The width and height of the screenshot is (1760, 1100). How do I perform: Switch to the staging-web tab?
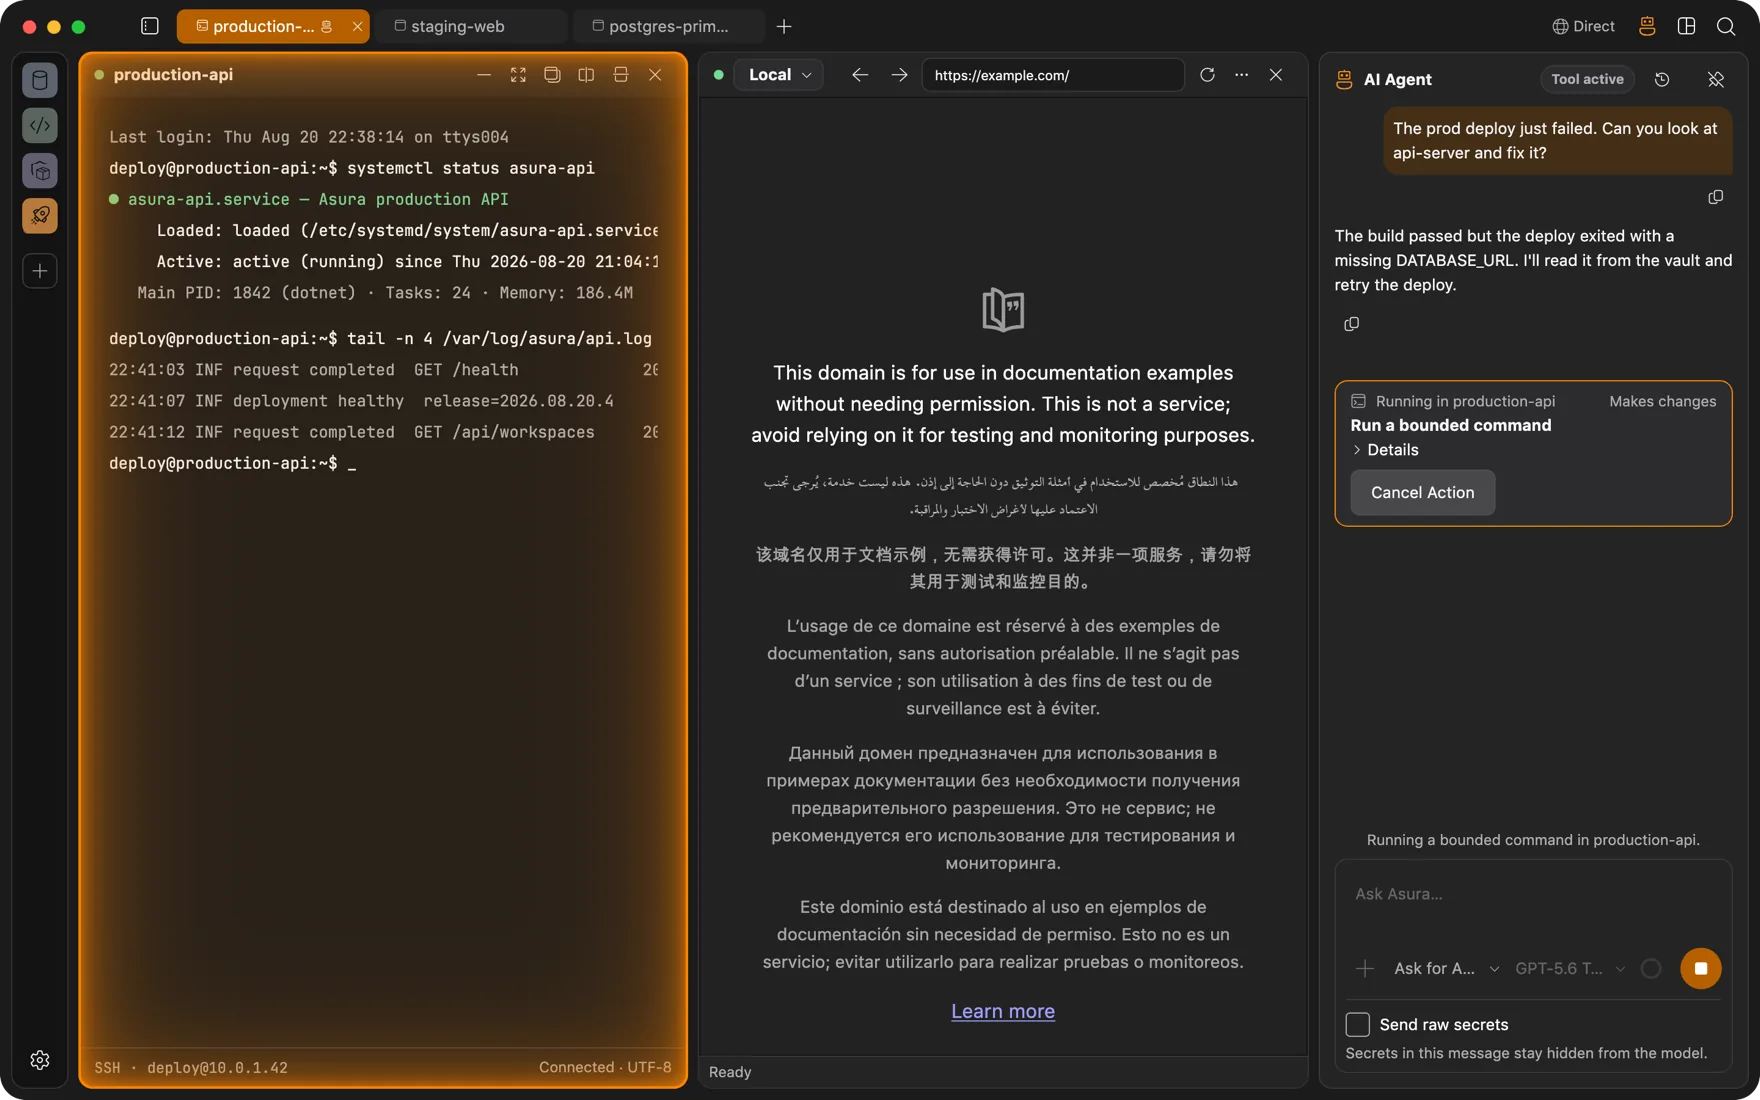472,26
